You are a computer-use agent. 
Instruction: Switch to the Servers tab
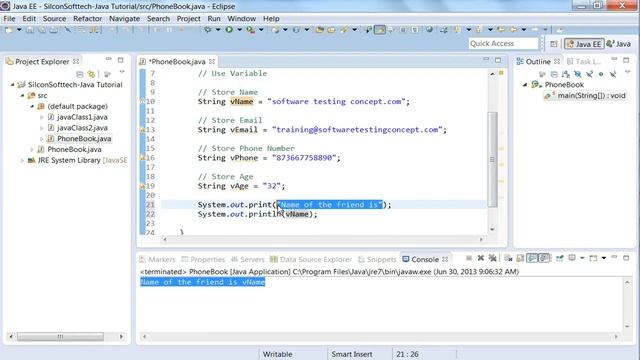pyautogui.click(x=248, y=260)
